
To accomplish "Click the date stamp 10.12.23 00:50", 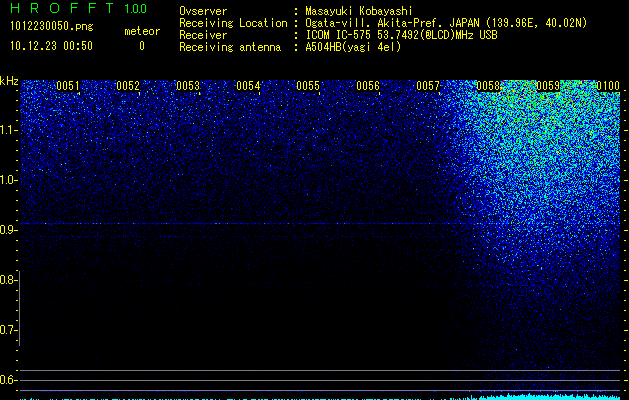I will pos(51,46).
